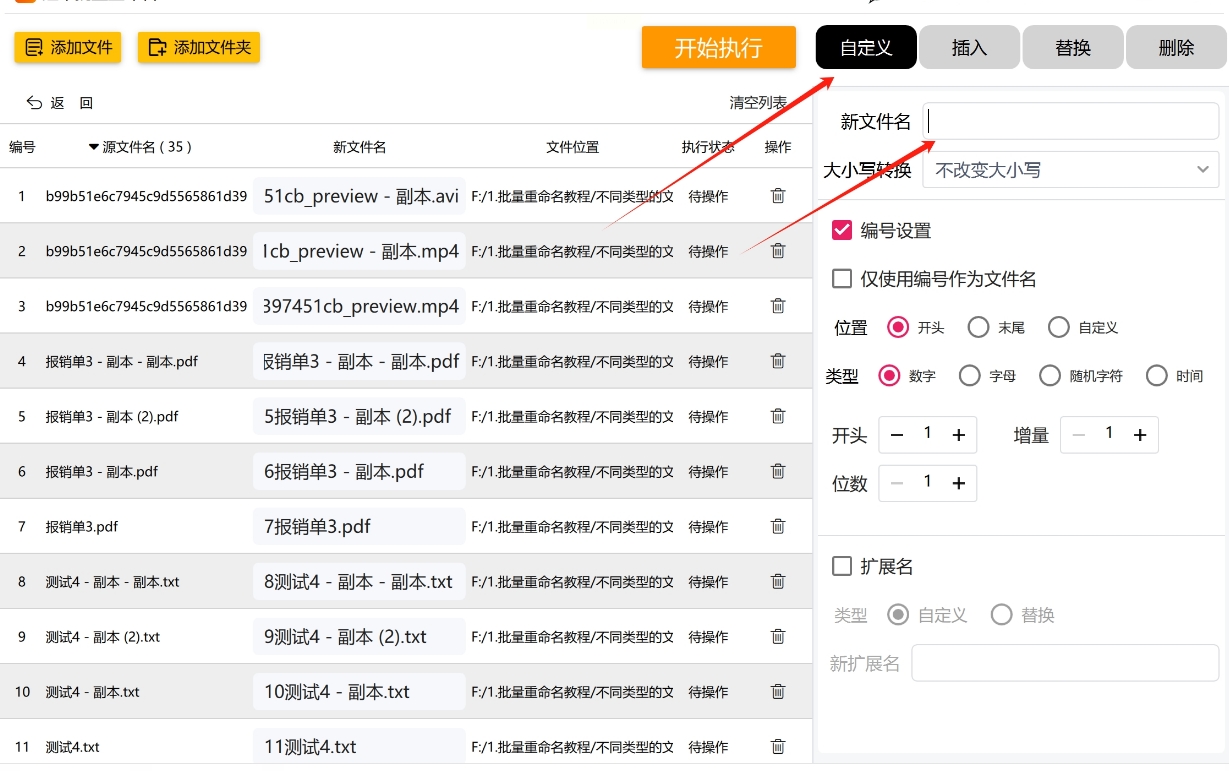Edit new name 11测试4.txt field
The width and height of the screenshot is (1229, 771).
pos(359,746)
